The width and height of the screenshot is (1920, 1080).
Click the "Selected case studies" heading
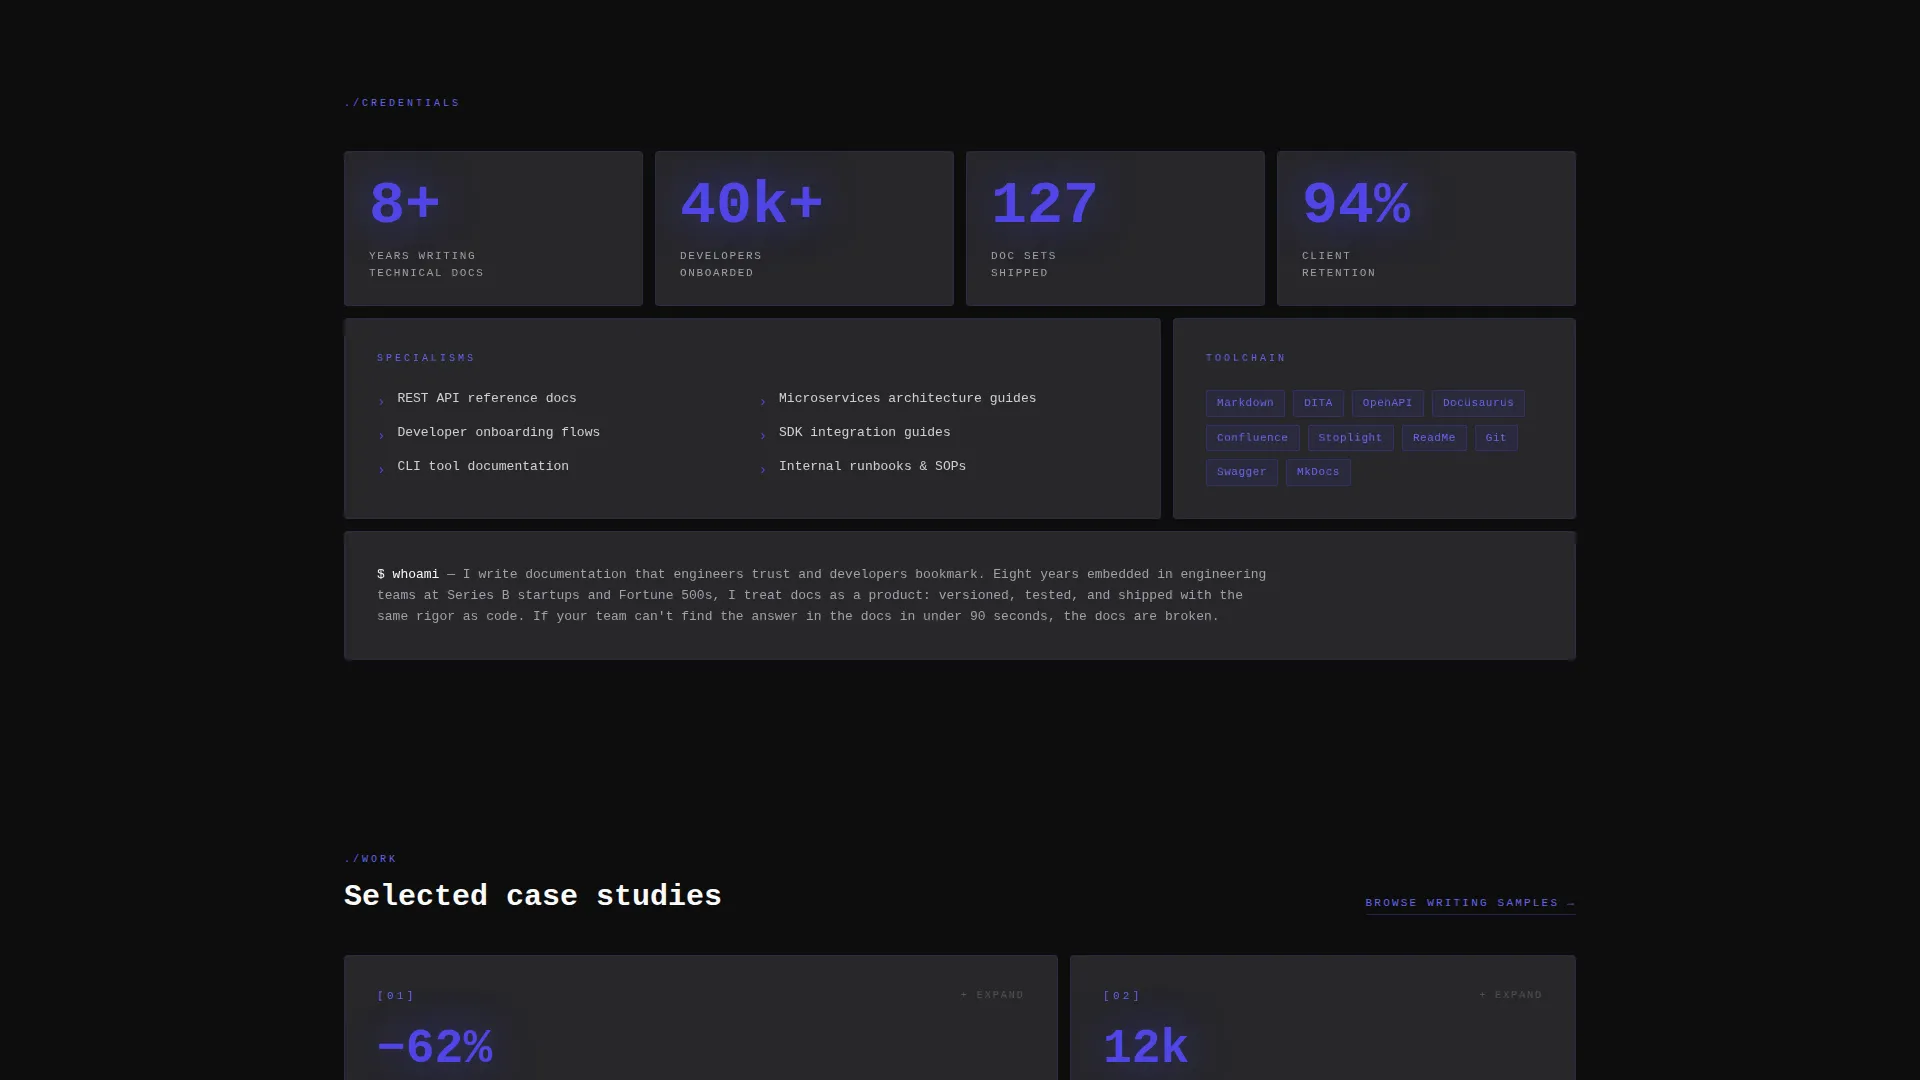tap(533, 896)
